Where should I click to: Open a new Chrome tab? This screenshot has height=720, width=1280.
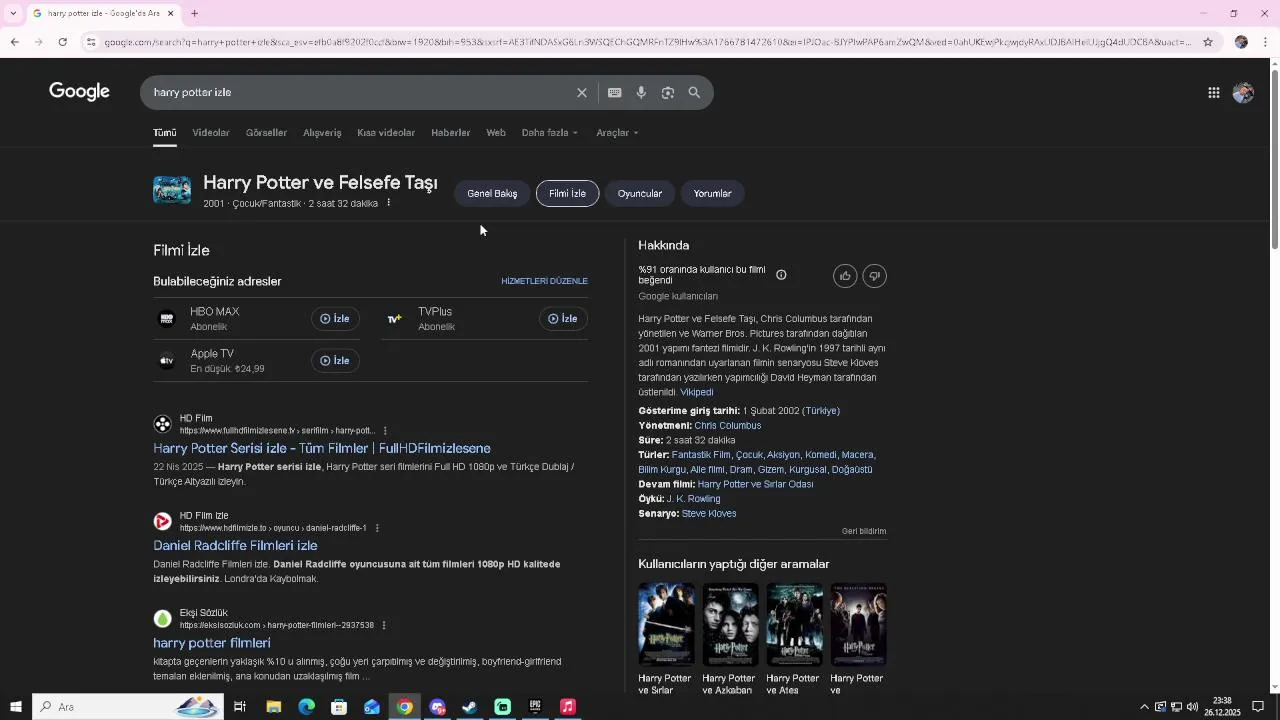195,13
